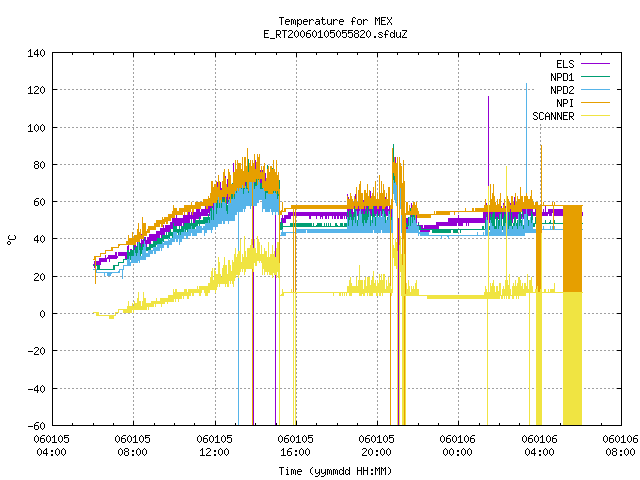Click x-axis tick label 060105 12:00

click(214, 446)
